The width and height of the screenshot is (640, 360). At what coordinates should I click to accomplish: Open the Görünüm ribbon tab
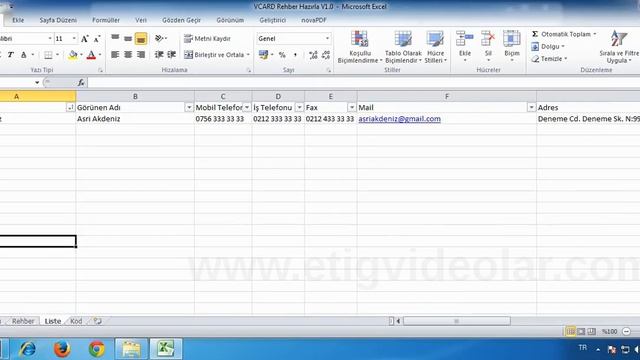(230, 20)
